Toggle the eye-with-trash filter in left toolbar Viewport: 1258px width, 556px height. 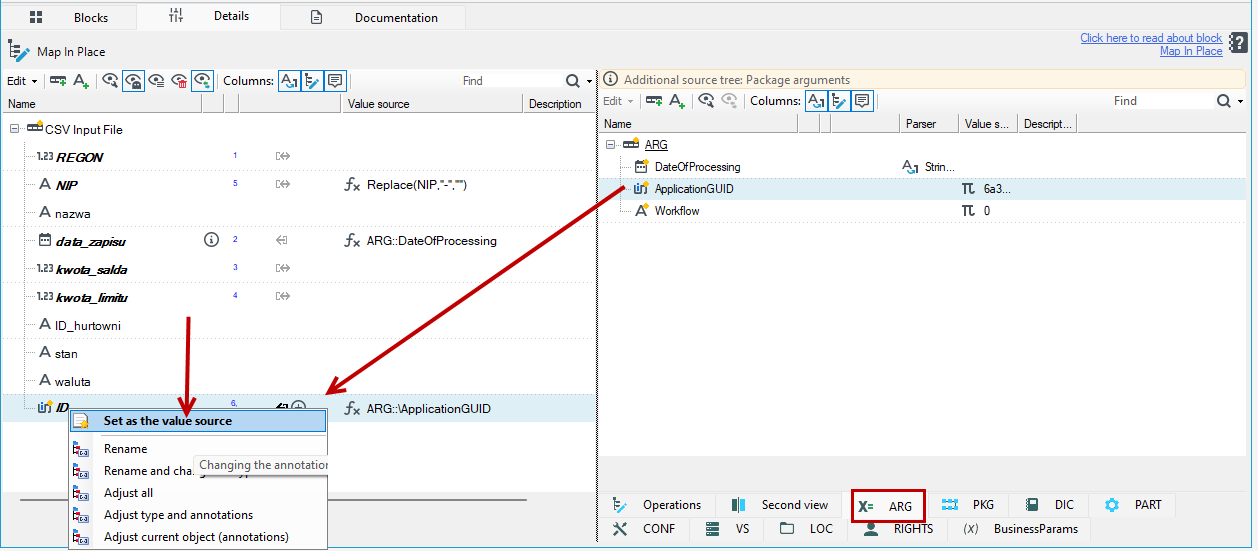coord(180,81)
